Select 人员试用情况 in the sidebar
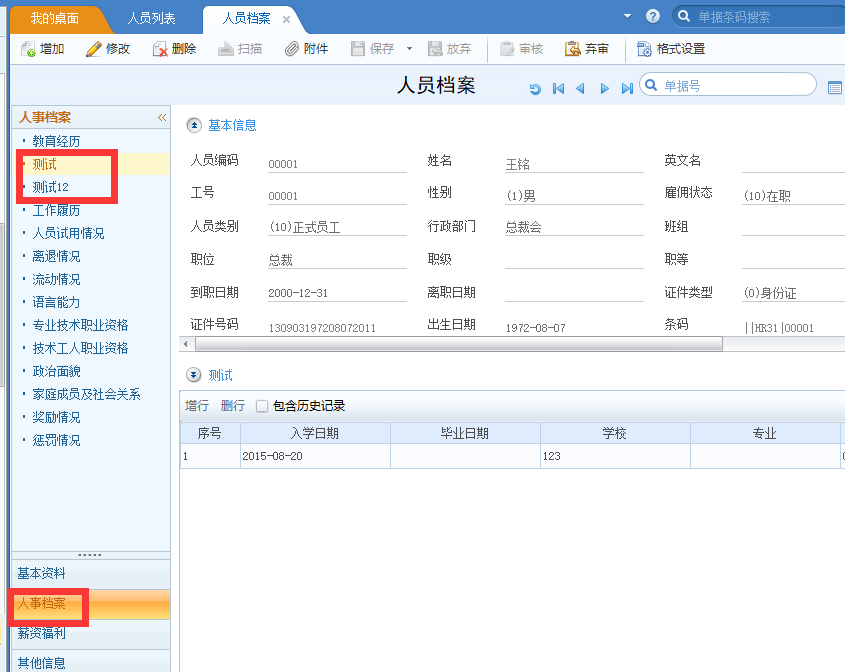 click(x=68, y=233)
